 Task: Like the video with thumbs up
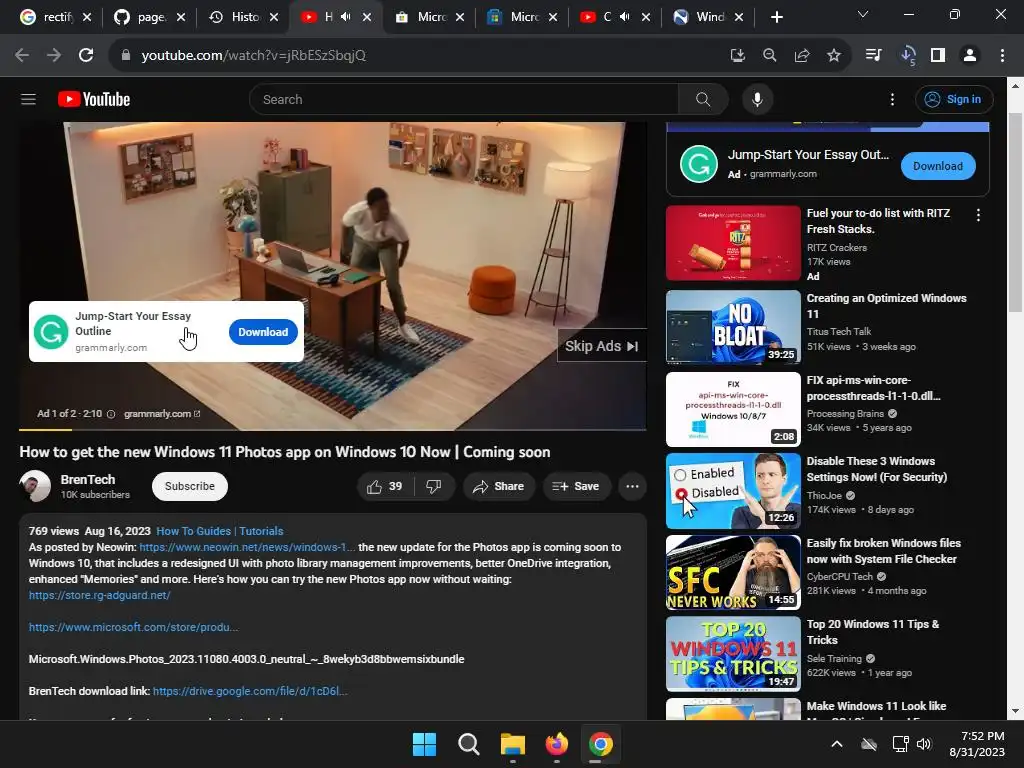[385, 487]
